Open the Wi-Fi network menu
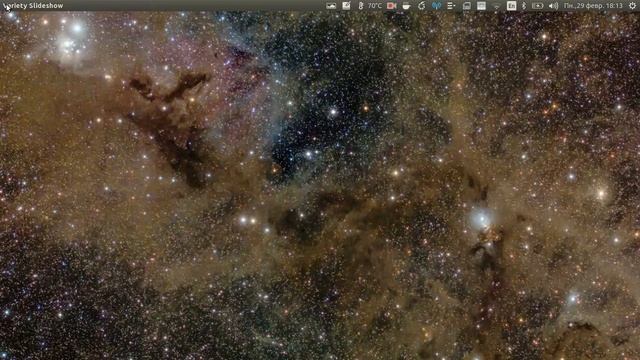Screen dimensions: 640x360 tap(496, 6)
